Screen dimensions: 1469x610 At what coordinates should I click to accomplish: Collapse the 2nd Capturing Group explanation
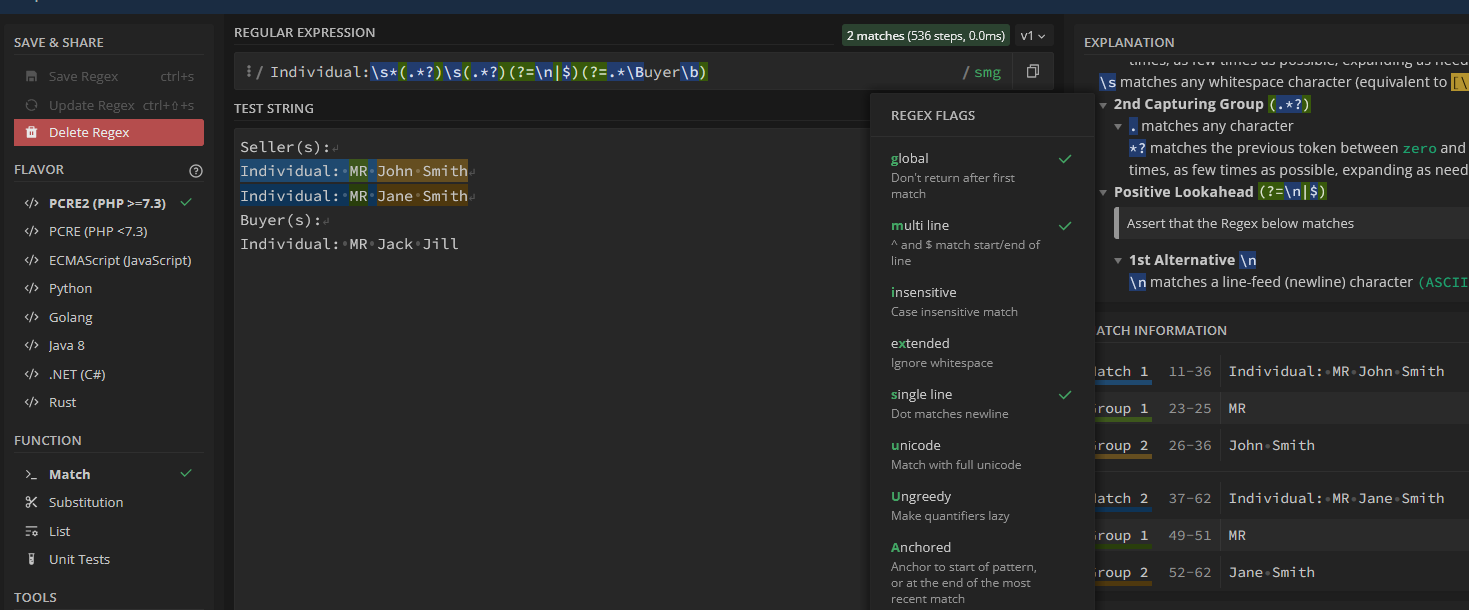click(1103, 104)
